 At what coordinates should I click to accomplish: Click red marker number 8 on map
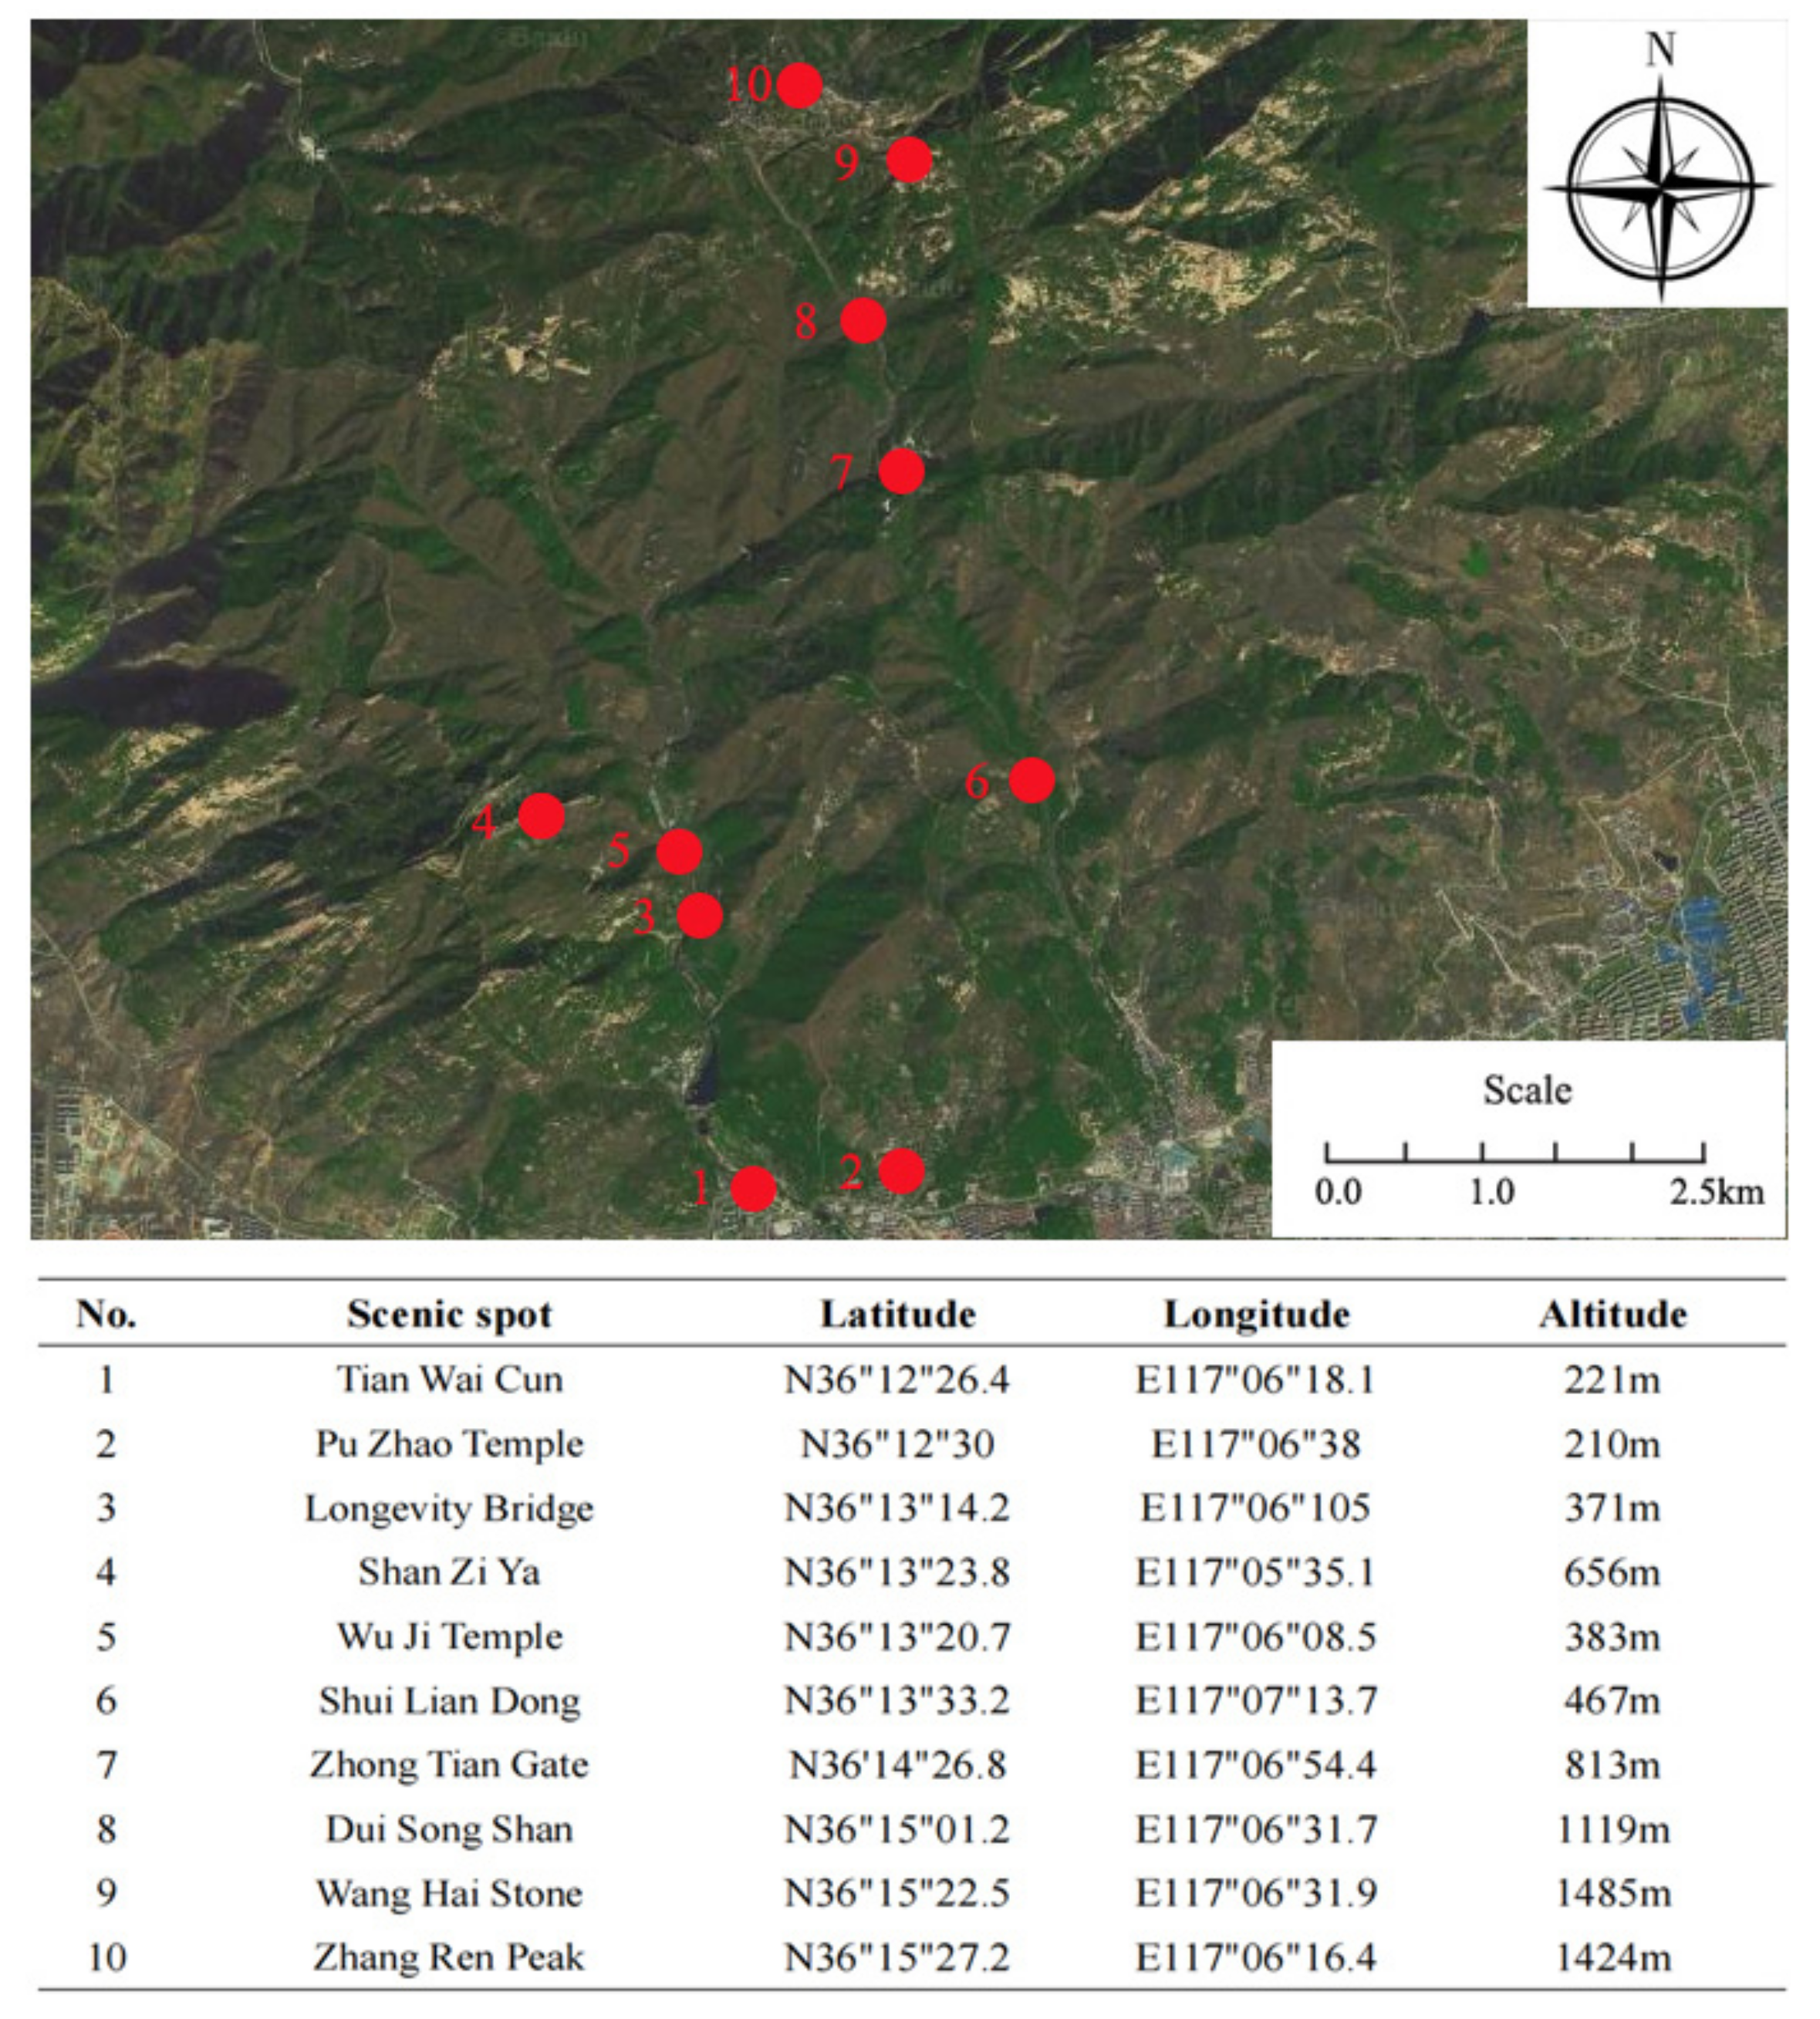[863, 321]
